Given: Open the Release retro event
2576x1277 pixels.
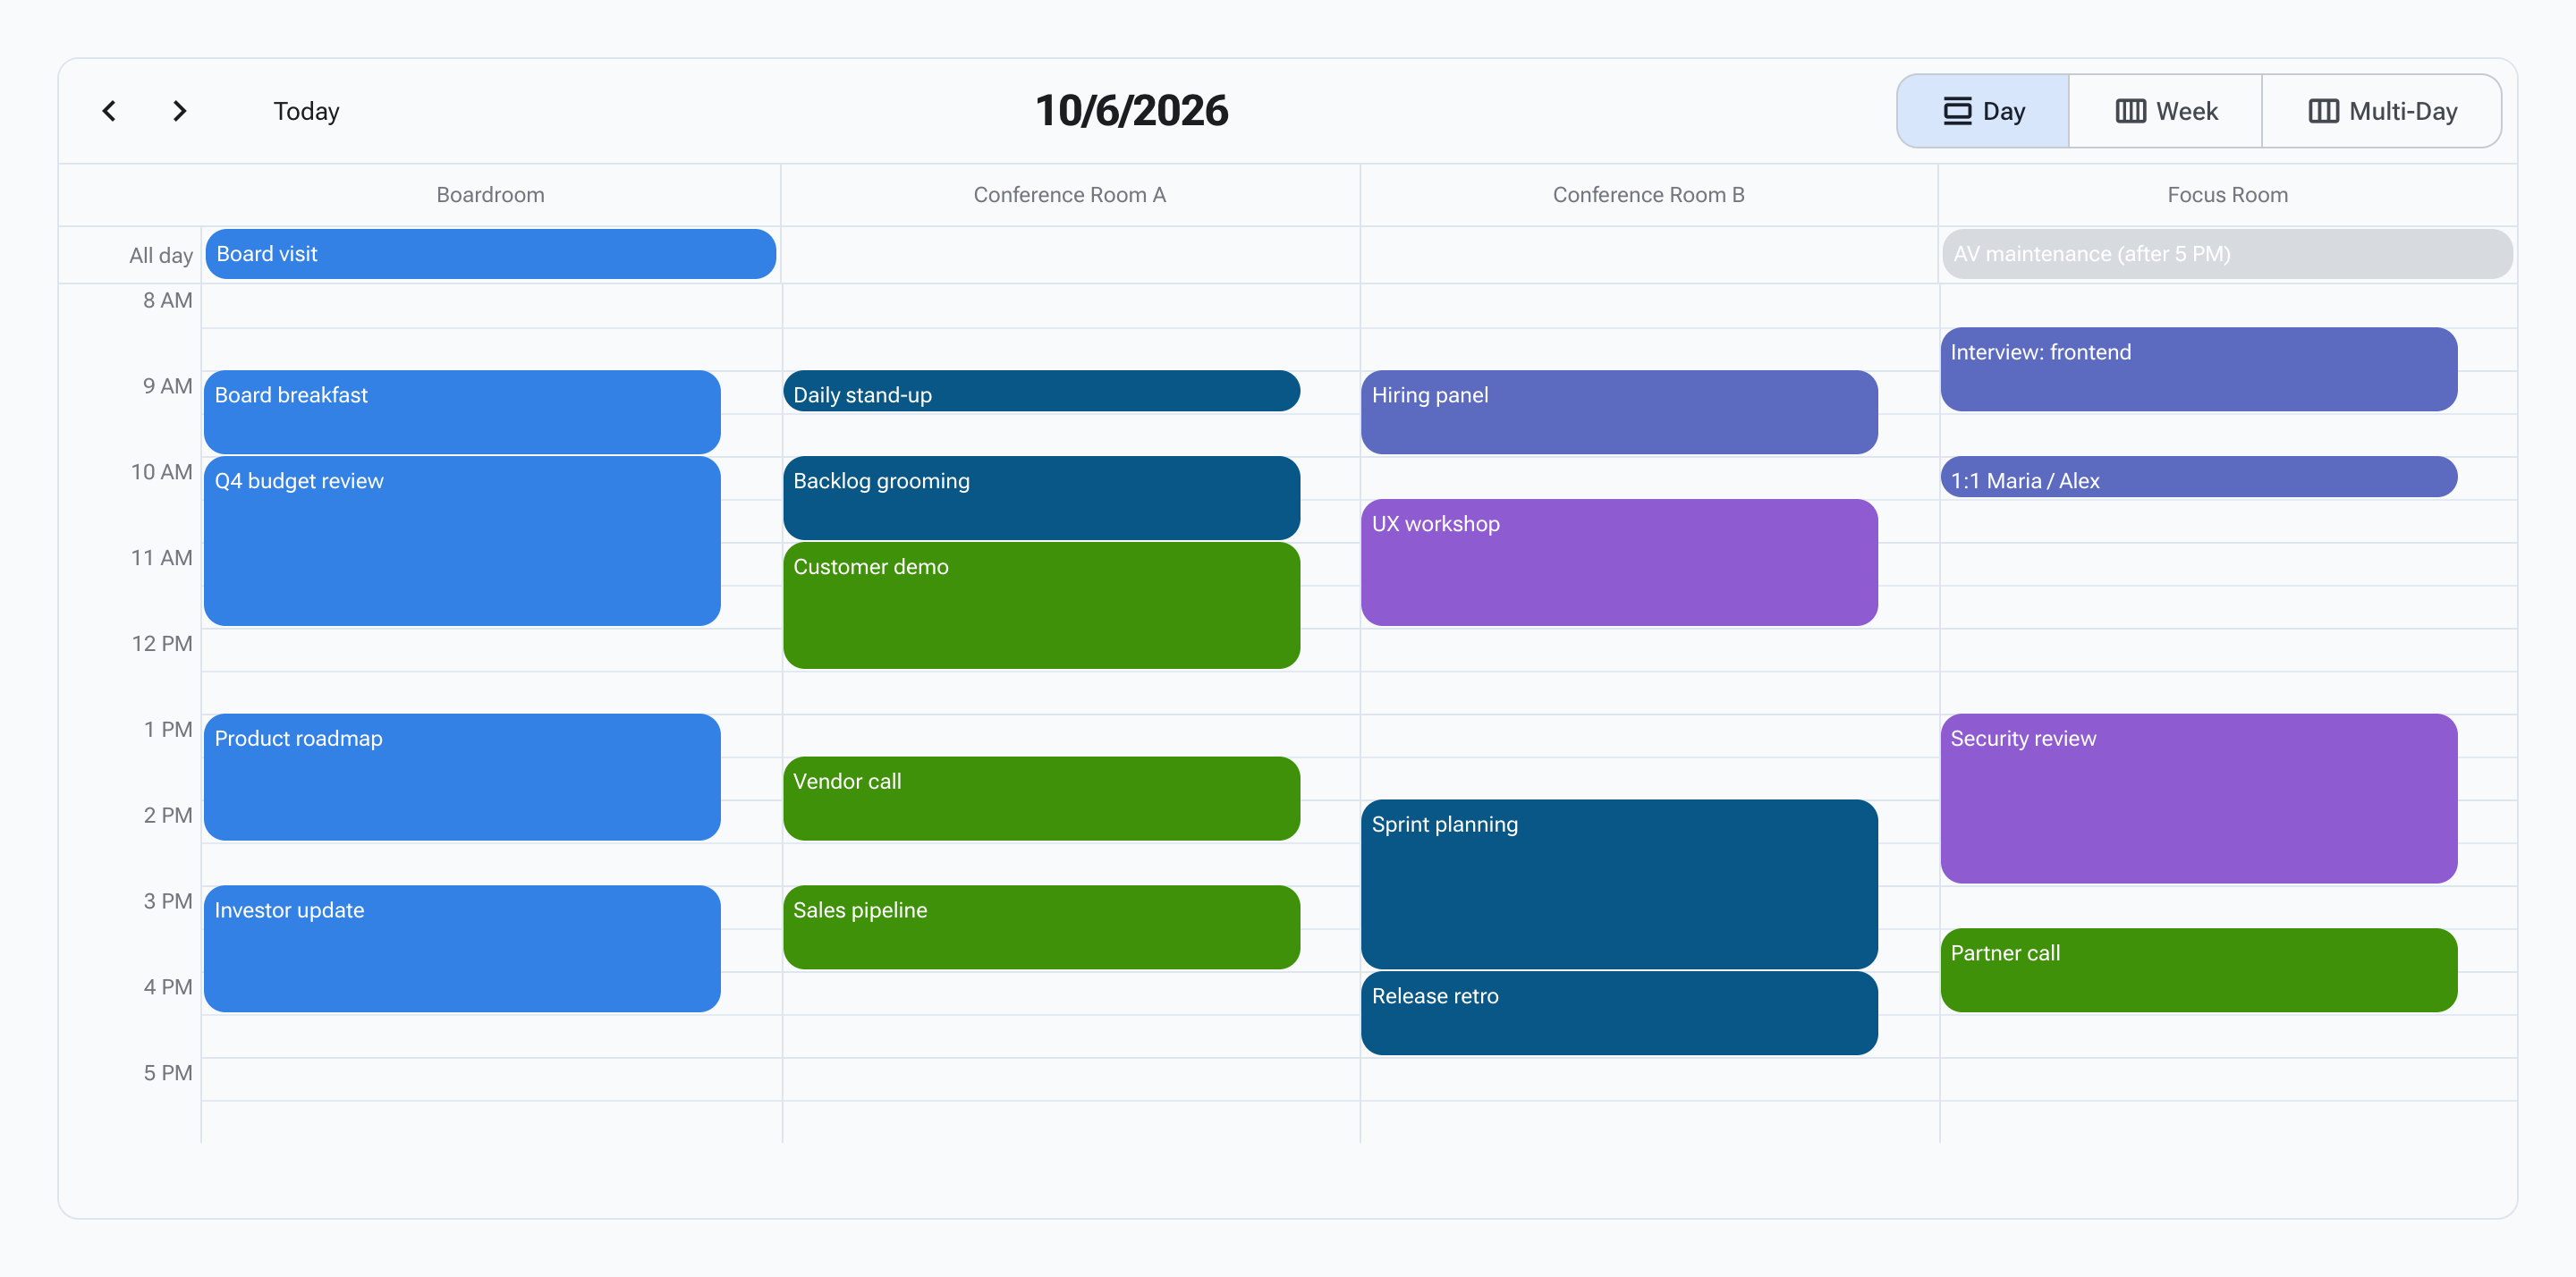Looking at the screenshot, I should [1619, 1013].
